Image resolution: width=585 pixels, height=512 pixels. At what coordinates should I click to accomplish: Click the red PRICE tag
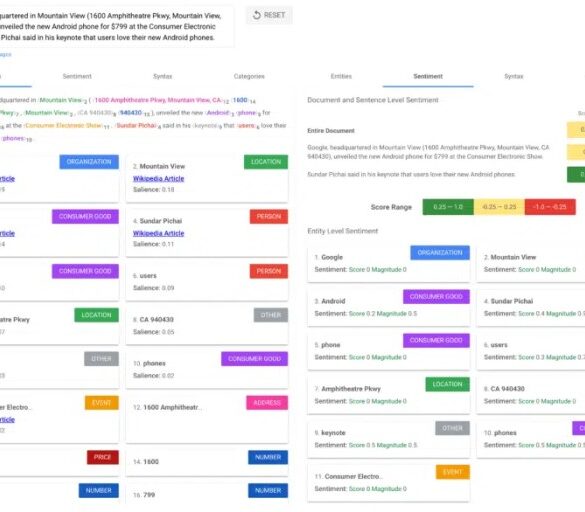click(x=103, y=458)
